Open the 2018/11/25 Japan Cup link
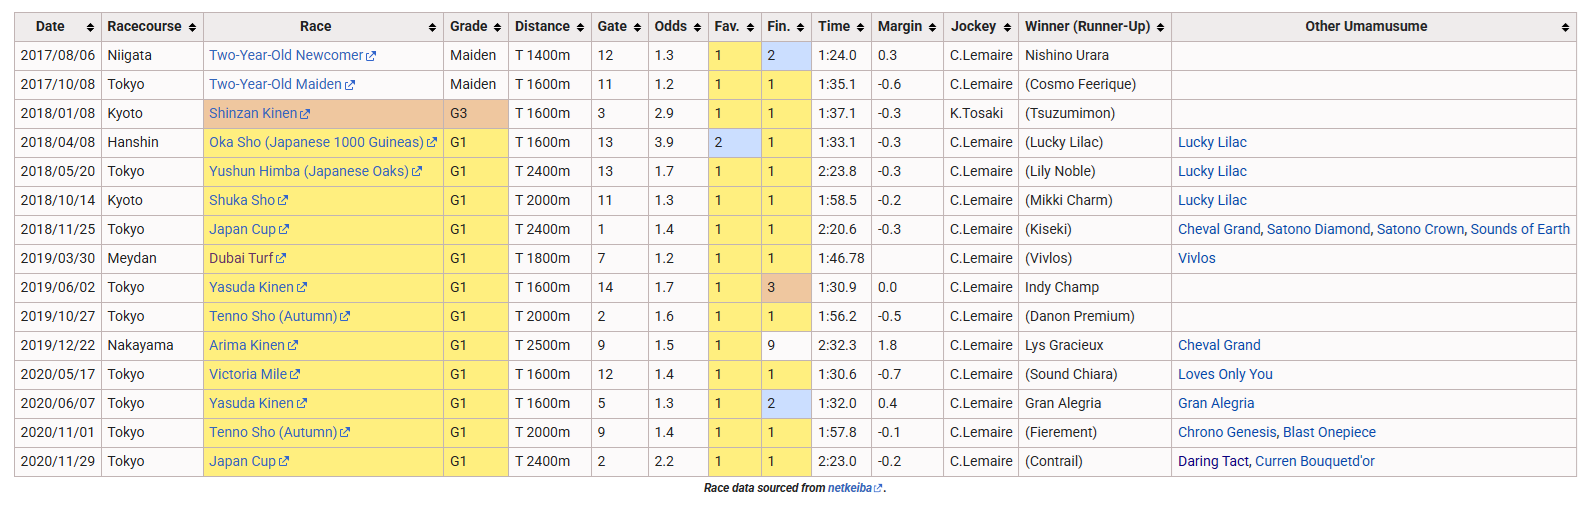1591x524 pixels. click(242, 230)
